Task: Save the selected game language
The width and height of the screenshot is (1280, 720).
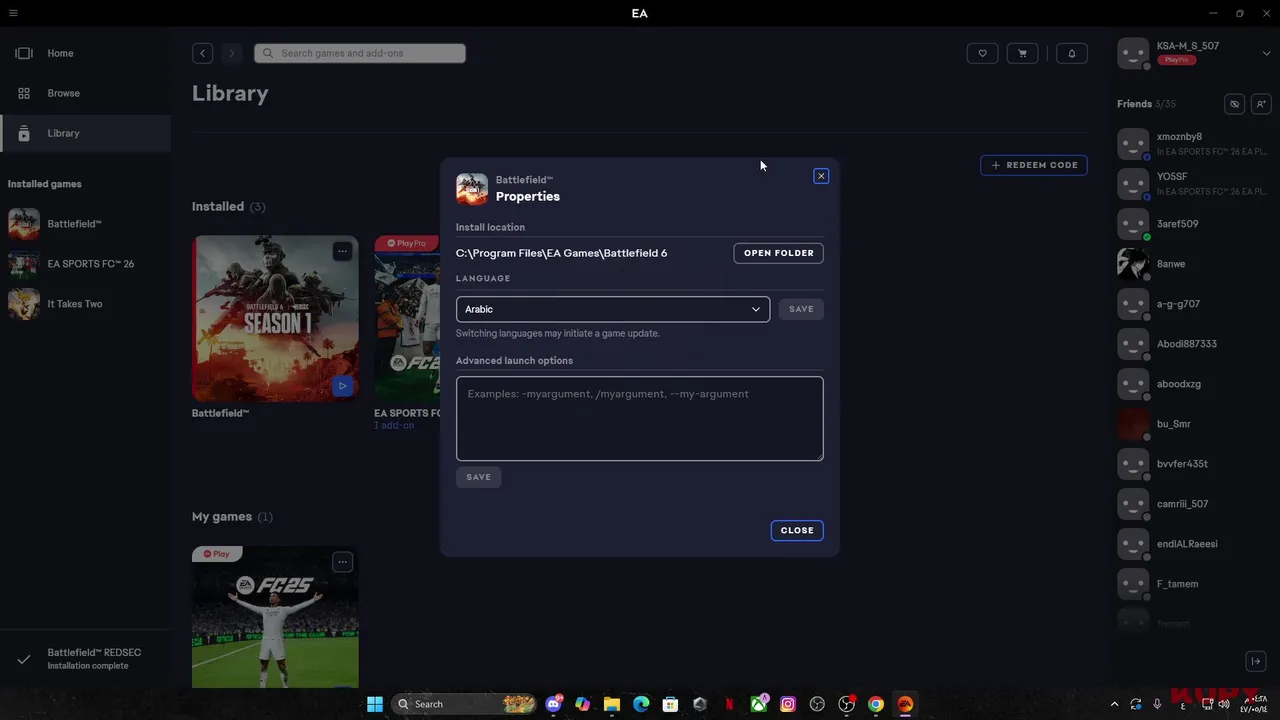Action: tap(801, 309)
